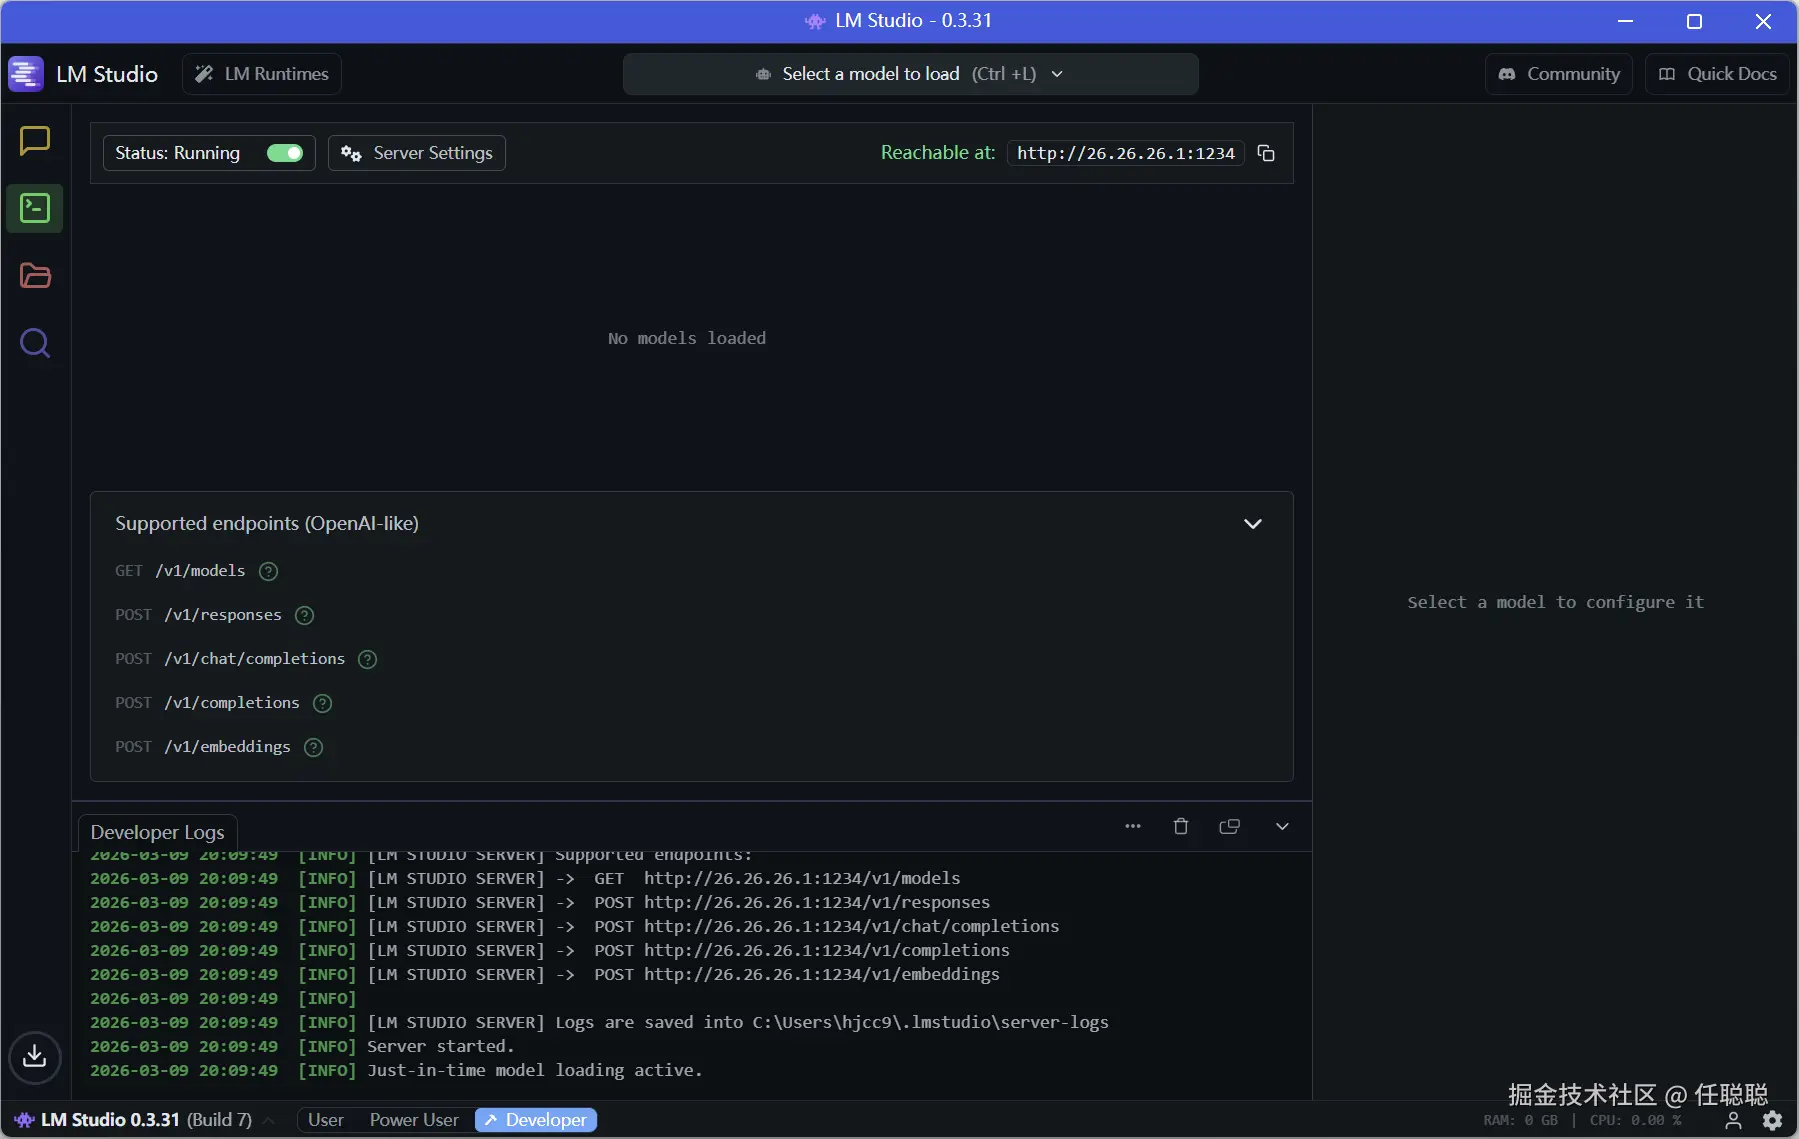
Task: Open developer logs more options menu
Action: coord(1133,826)
